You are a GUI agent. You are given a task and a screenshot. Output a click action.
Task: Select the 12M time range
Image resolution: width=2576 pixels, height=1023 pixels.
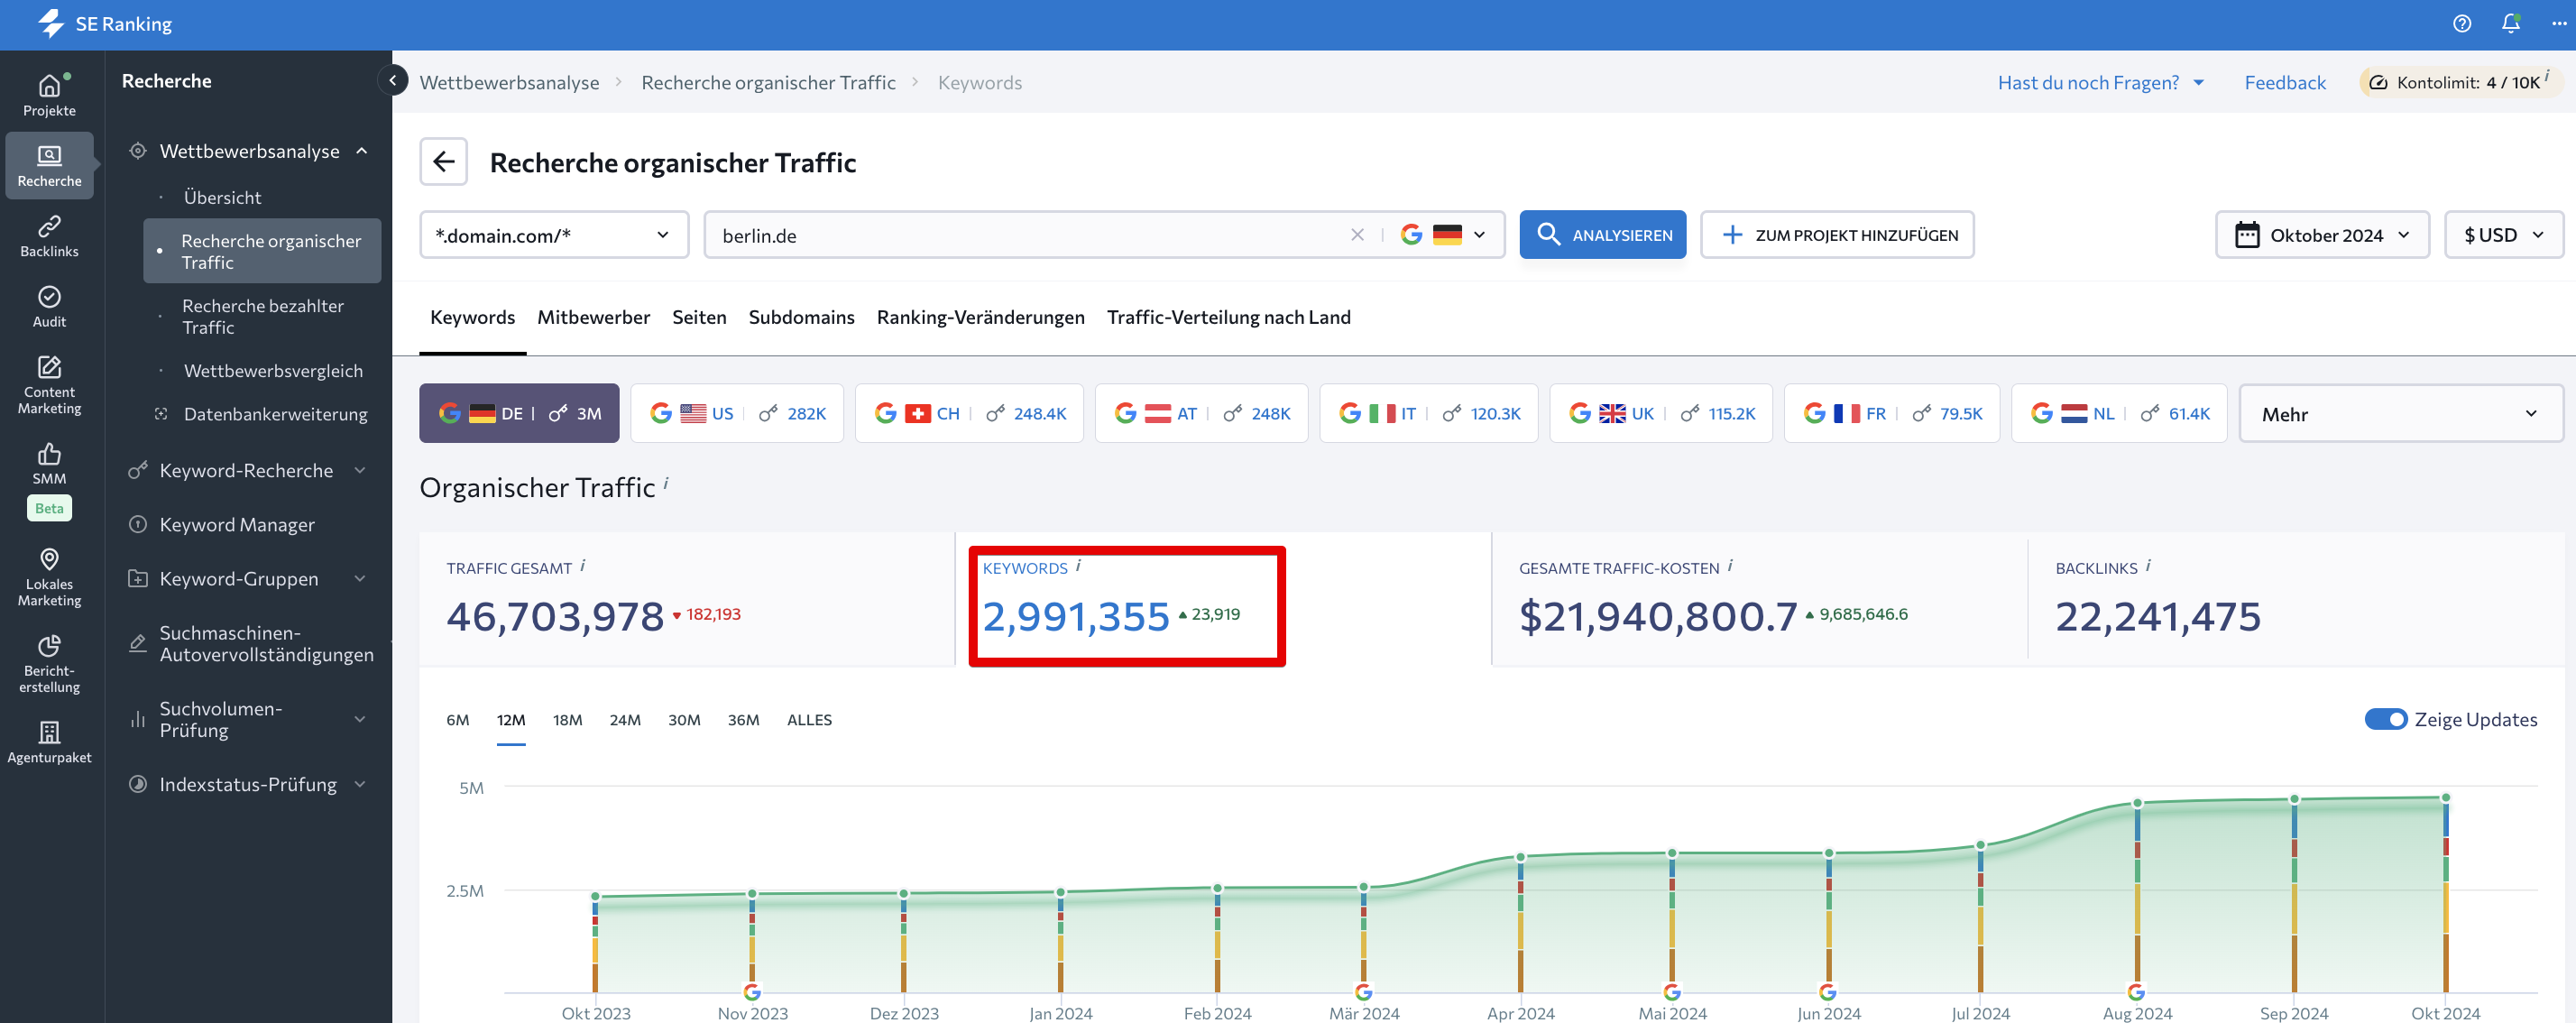(511, 720)
